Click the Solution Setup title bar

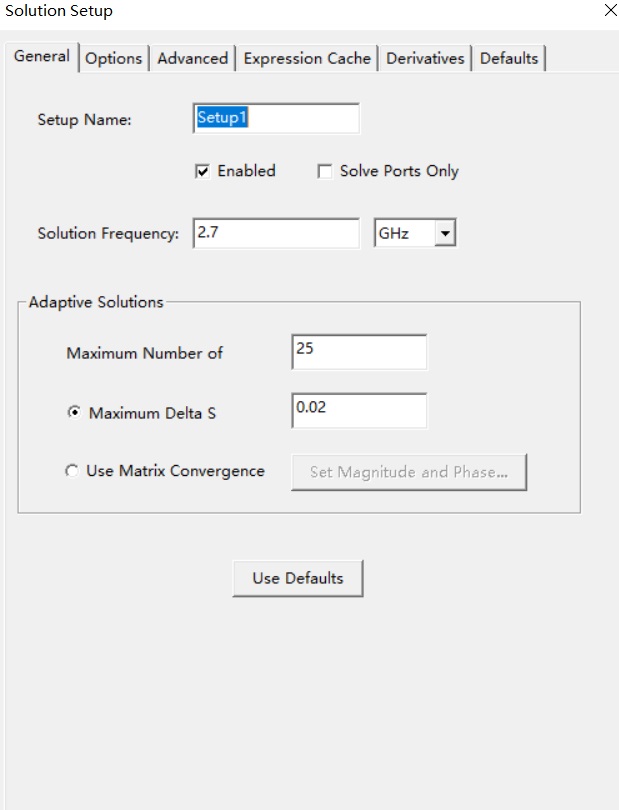(x=300, y=11)
